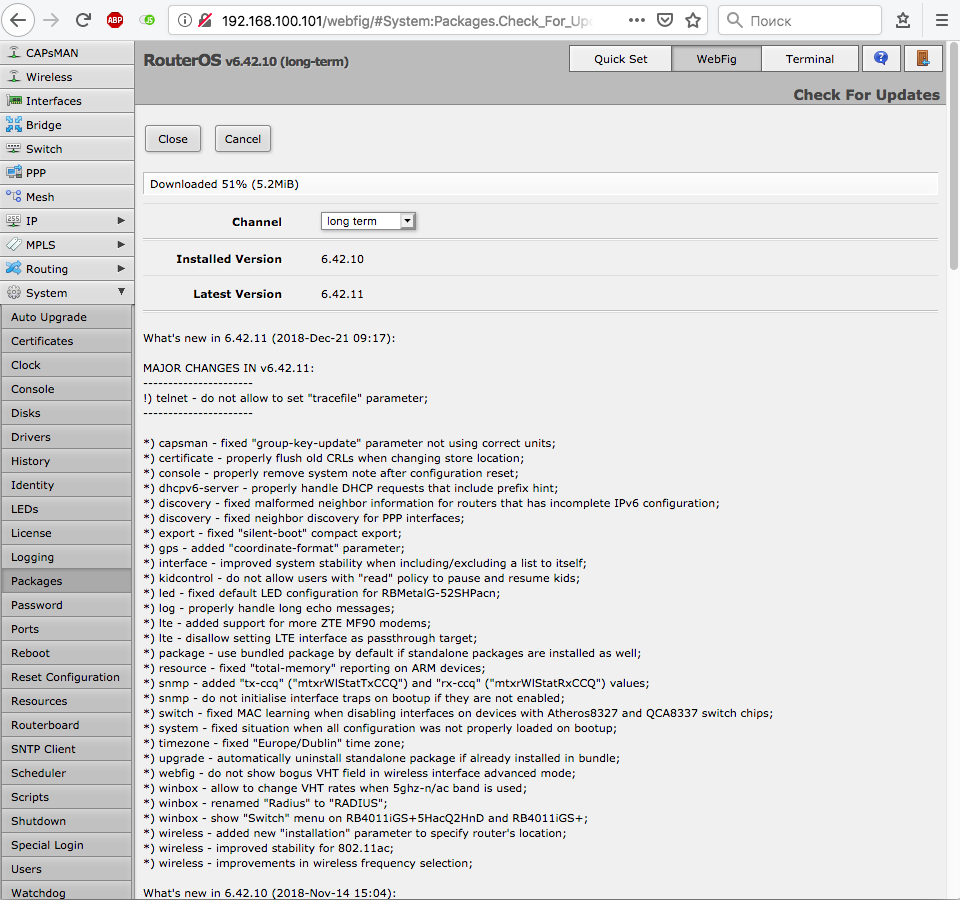Open the Terminal tab

pos(809,59)
